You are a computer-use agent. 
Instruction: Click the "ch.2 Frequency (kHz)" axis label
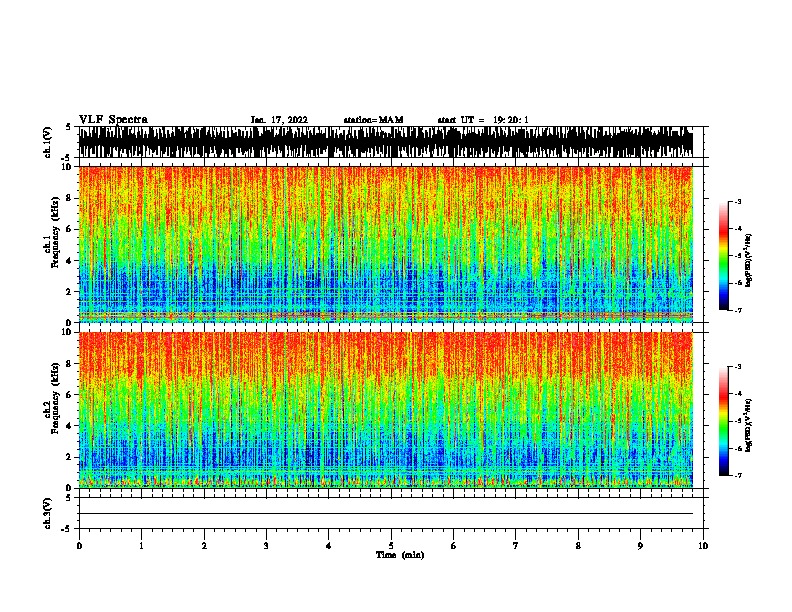53,398
